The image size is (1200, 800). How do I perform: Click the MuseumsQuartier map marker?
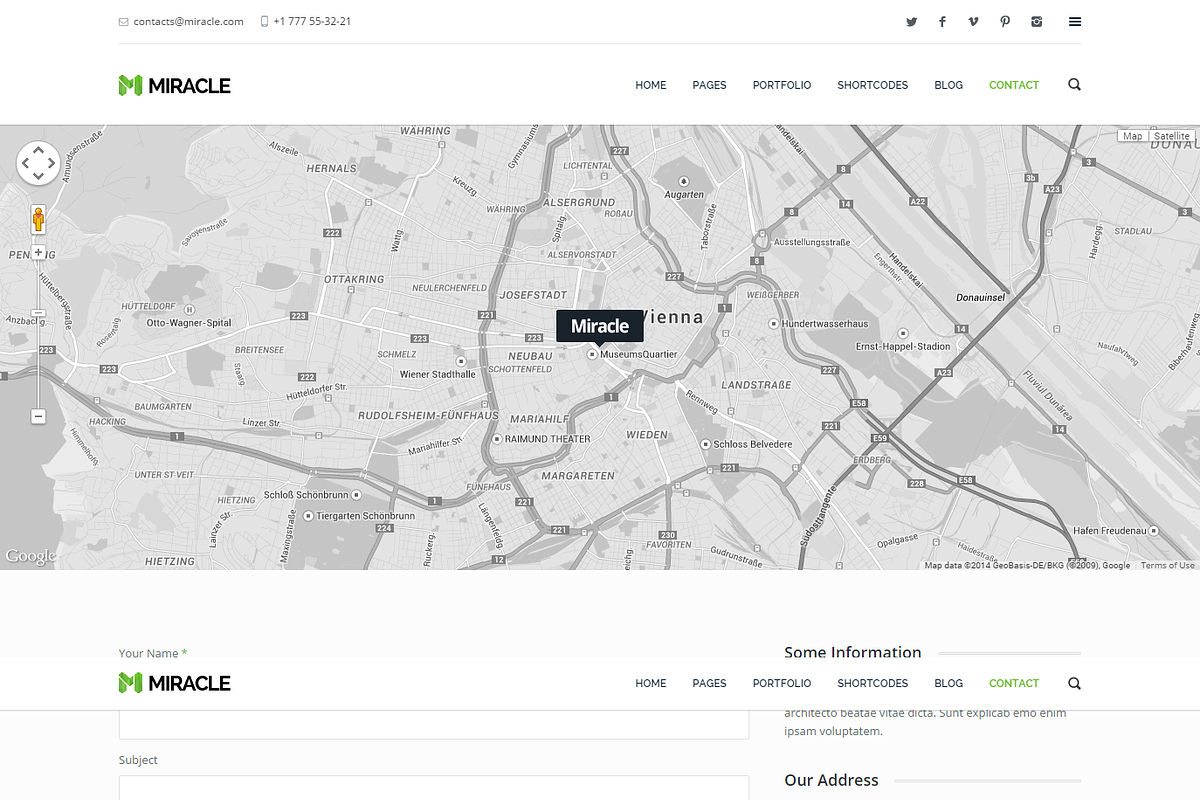tap(592, 354)
